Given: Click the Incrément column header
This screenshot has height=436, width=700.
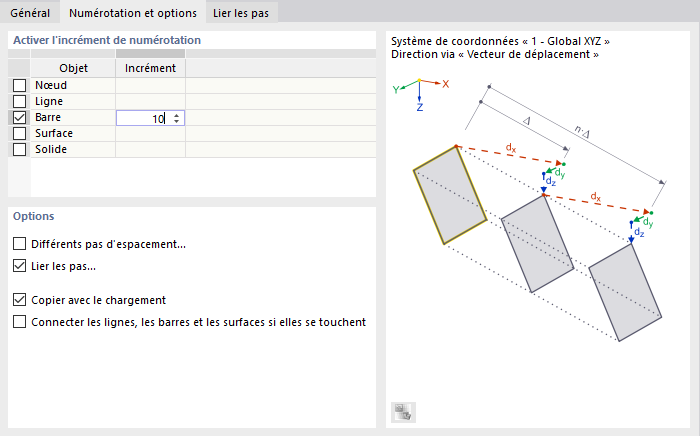Looking at the screenshot, I should pyautogui.click(x=150, y=68).
